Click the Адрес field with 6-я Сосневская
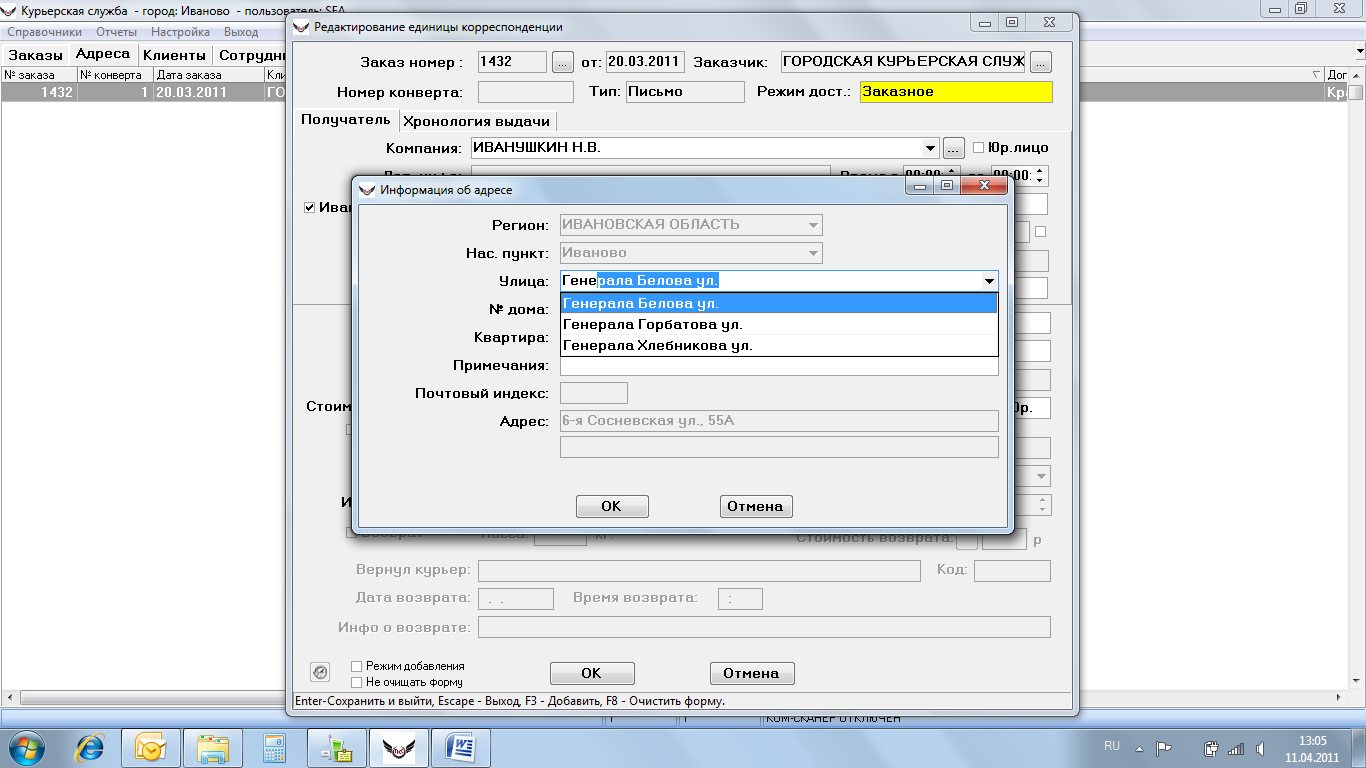1366x768 pixels. point(779,421)
